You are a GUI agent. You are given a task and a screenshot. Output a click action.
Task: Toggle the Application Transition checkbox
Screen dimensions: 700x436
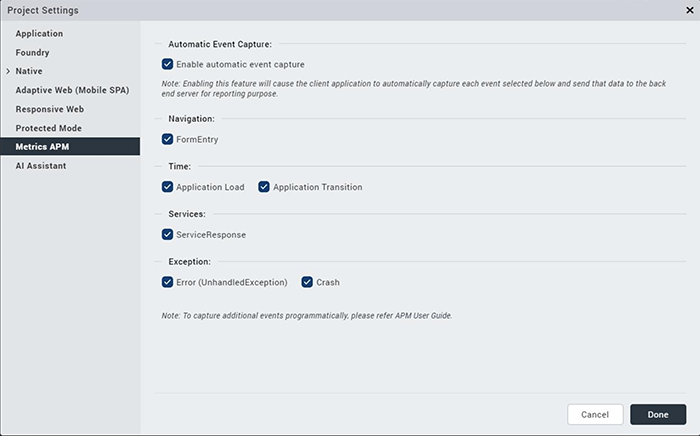tap(264, 187)
